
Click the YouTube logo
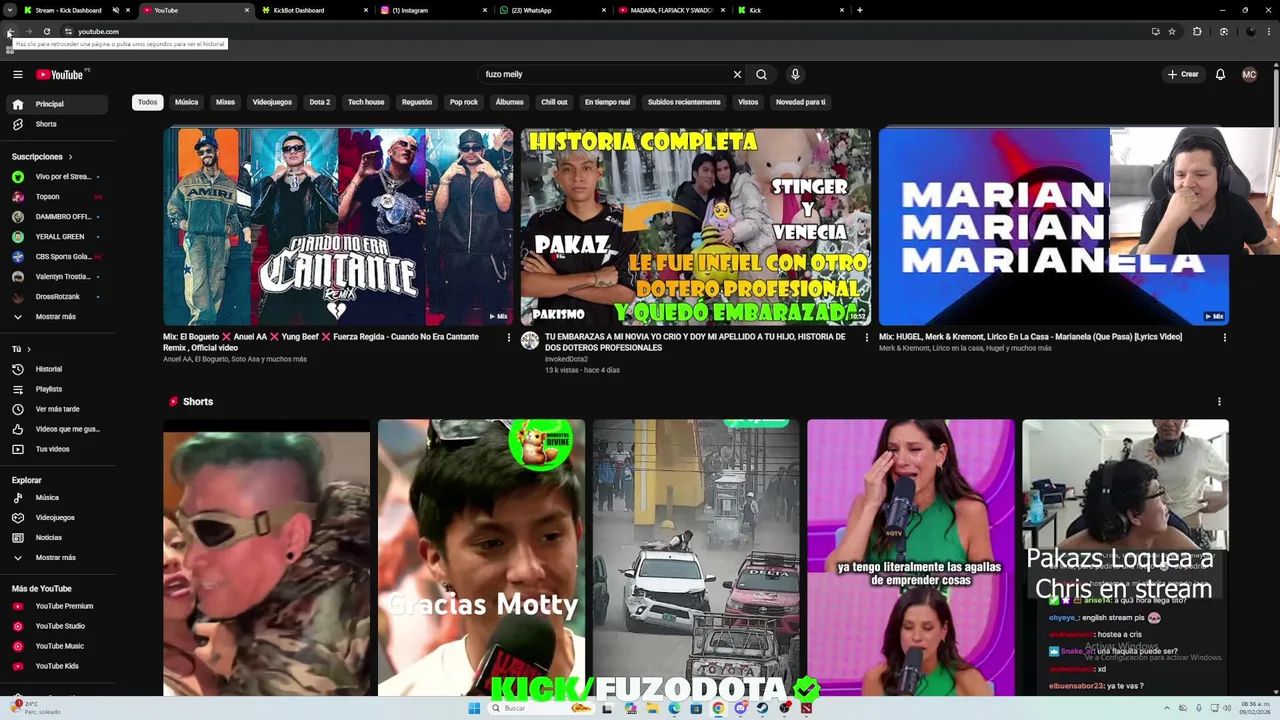[x=62, y=74]
